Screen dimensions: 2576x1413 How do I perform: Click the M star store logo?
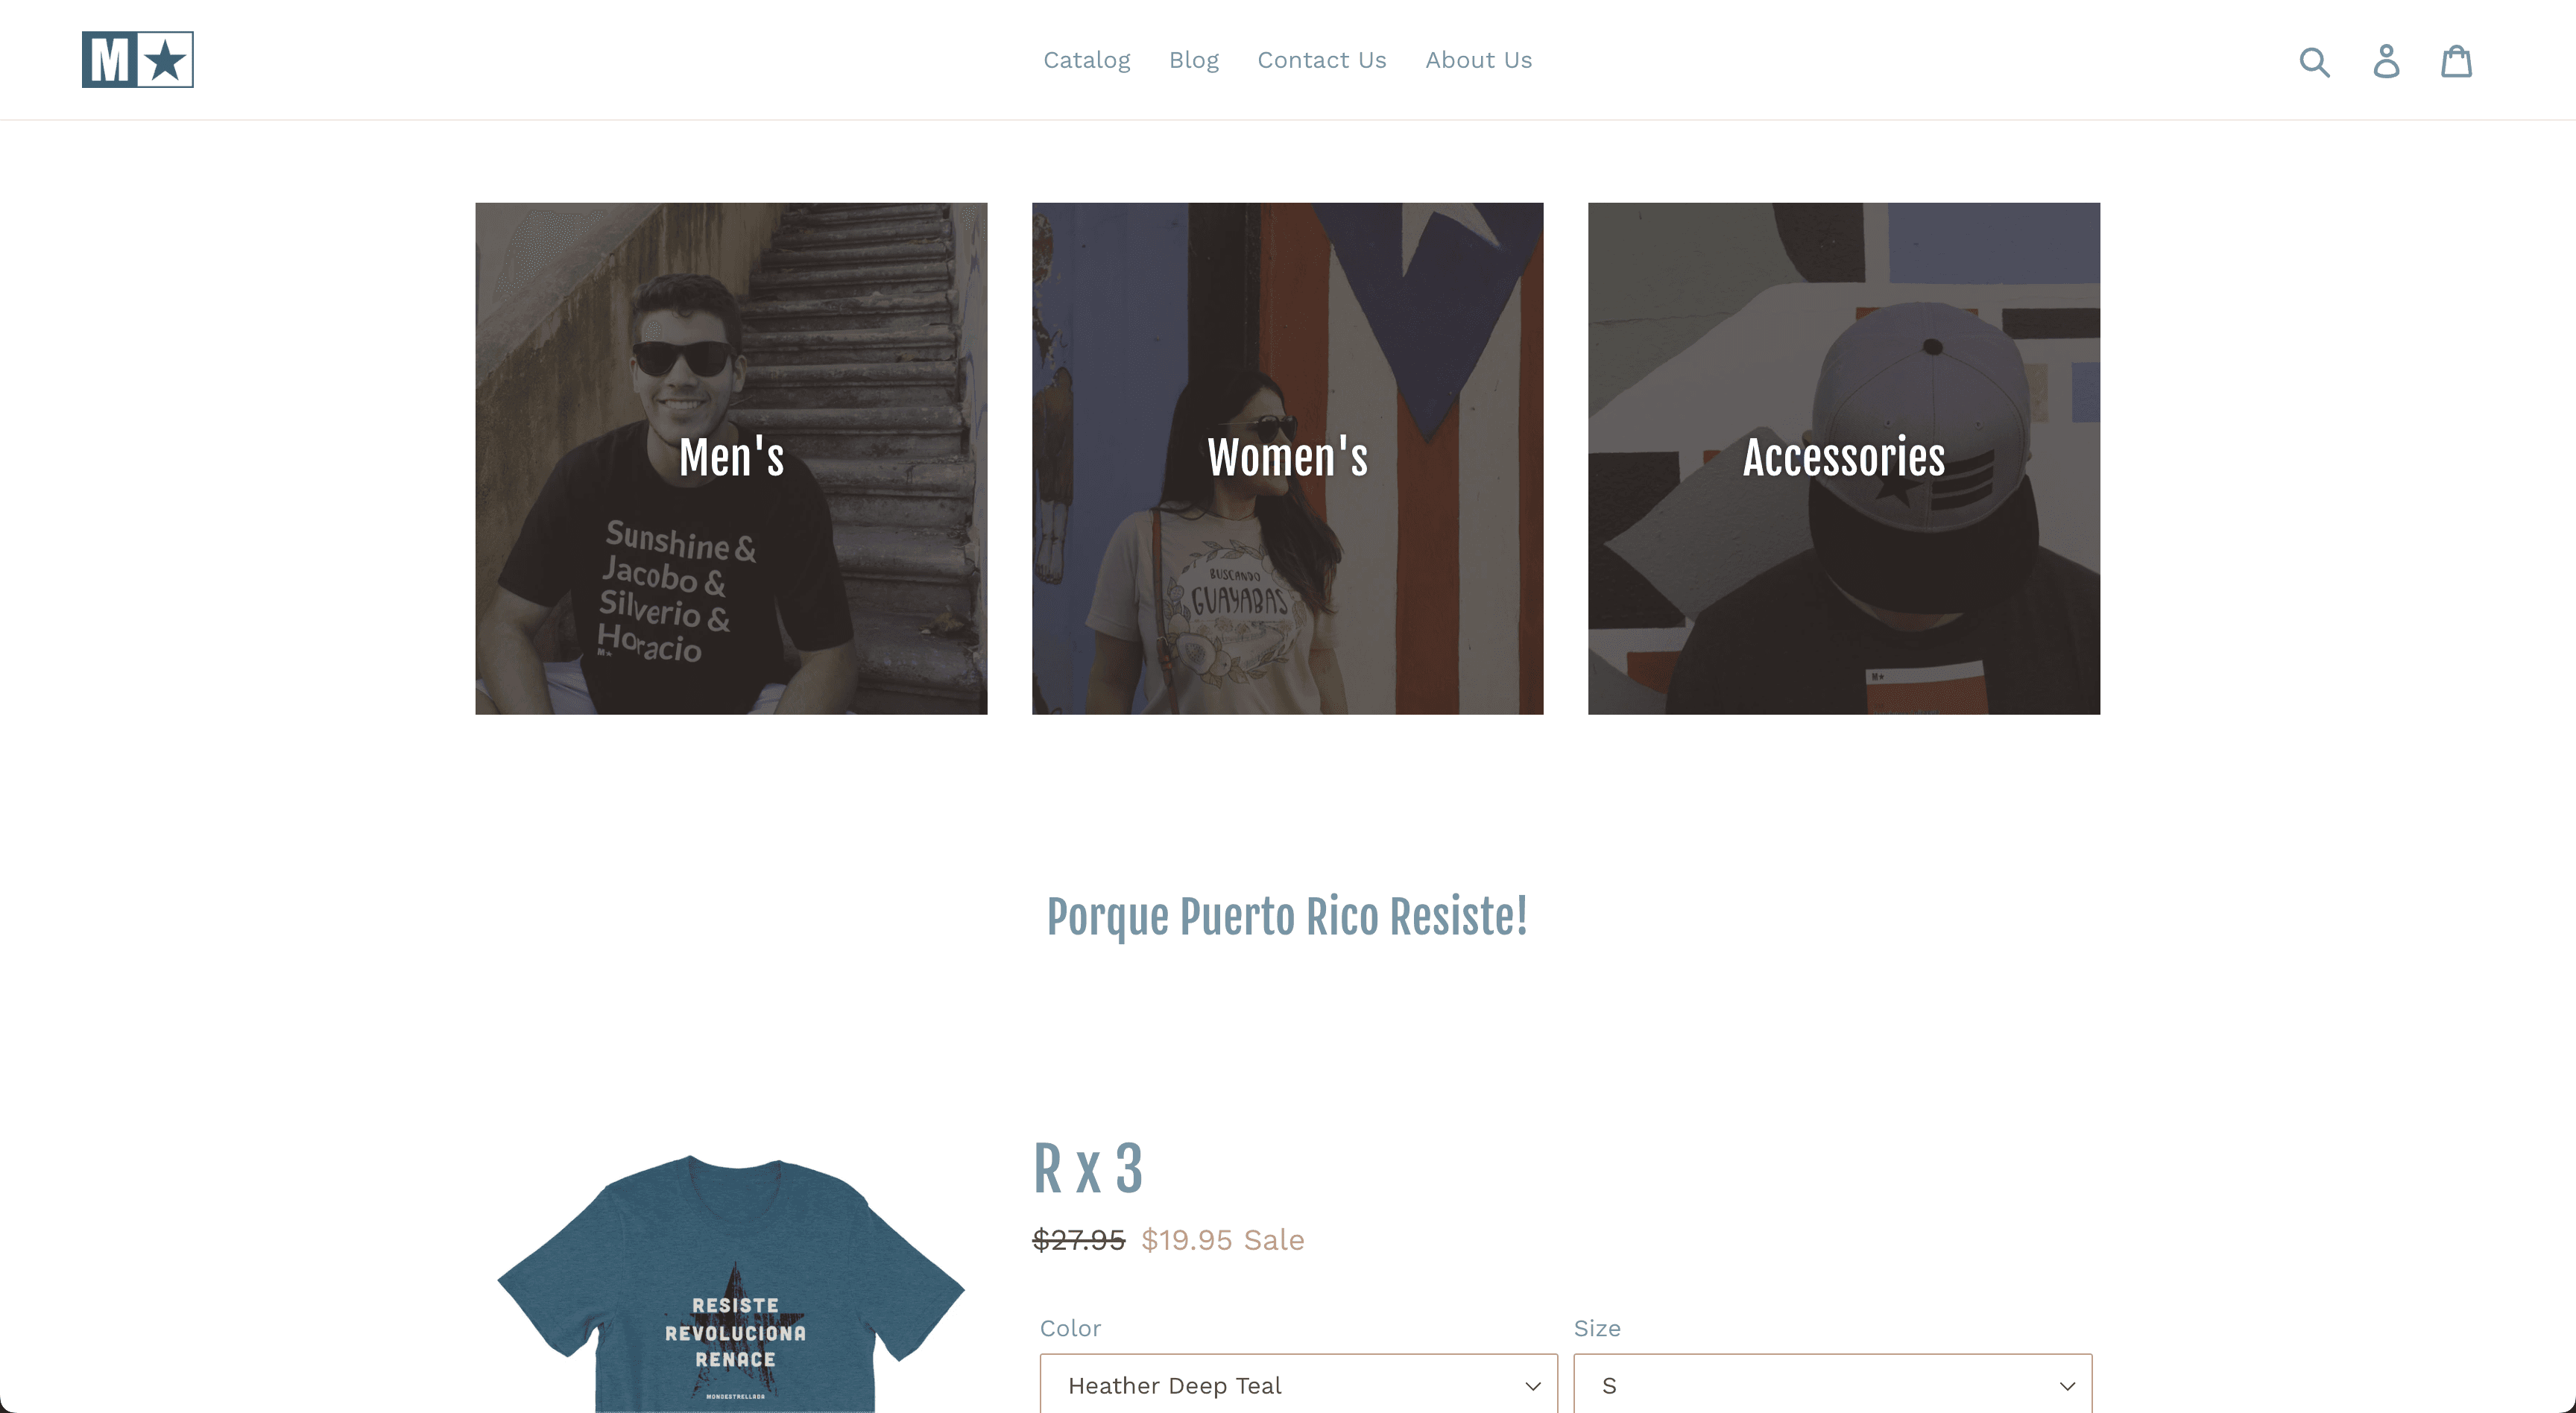[x=138, y=60]
